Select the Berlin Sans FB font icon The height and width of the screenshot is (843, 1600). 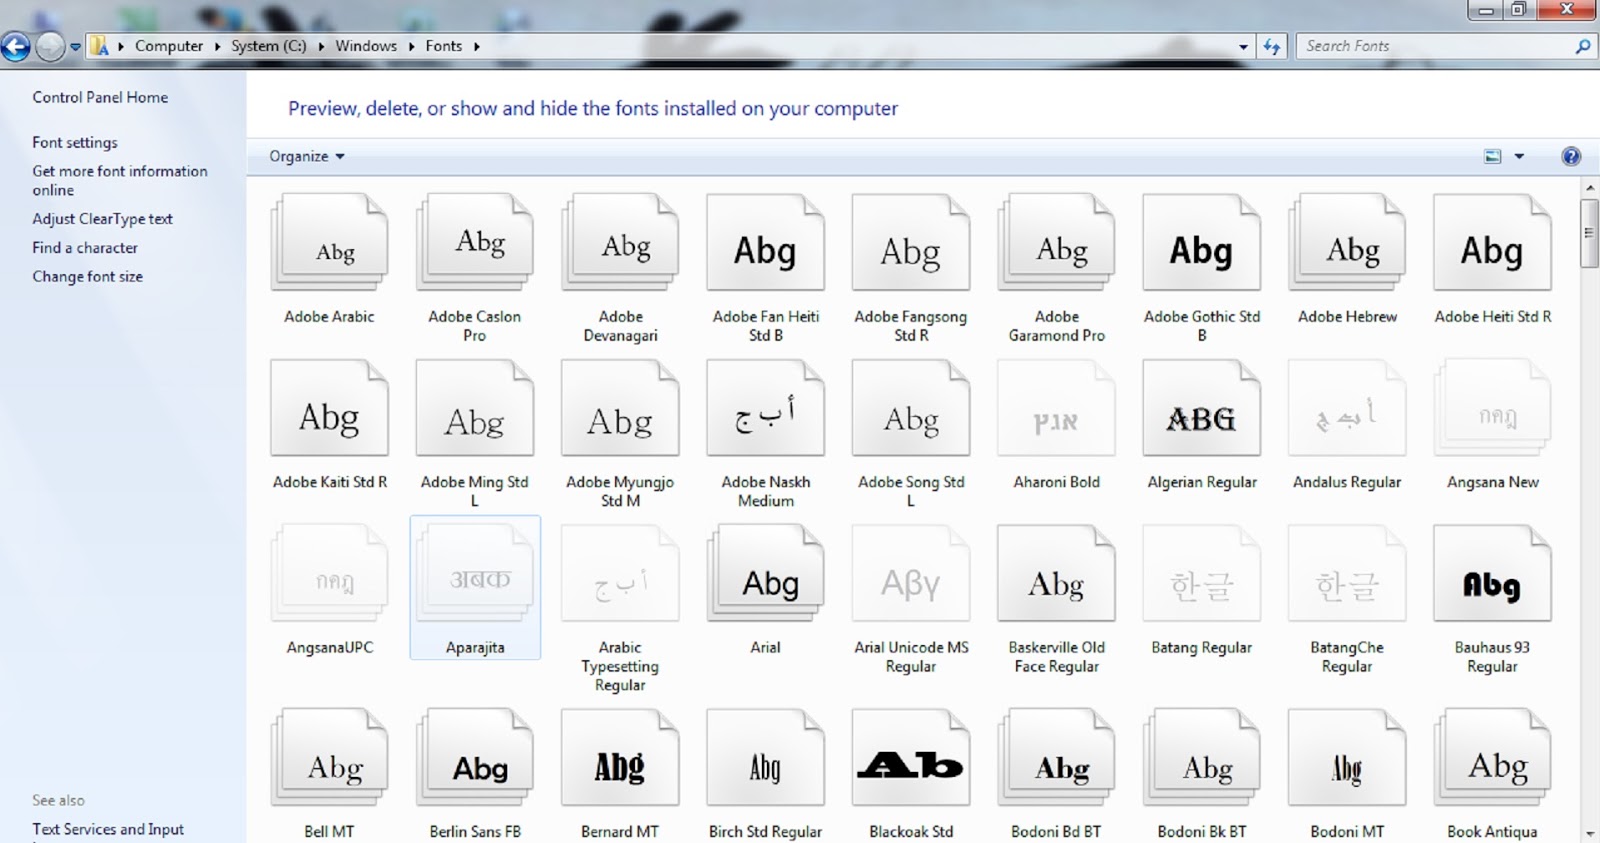475,758
